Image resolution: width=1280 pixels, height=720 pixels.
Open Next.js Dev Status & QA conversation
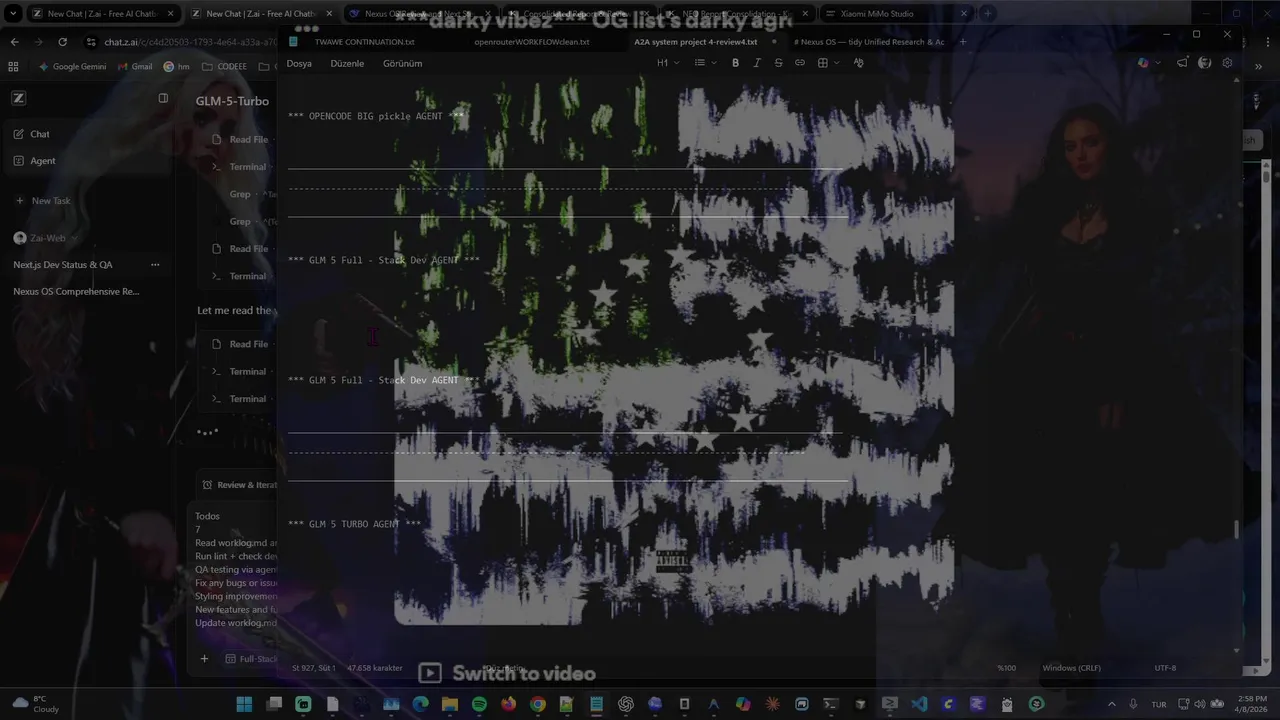point(63,265)
